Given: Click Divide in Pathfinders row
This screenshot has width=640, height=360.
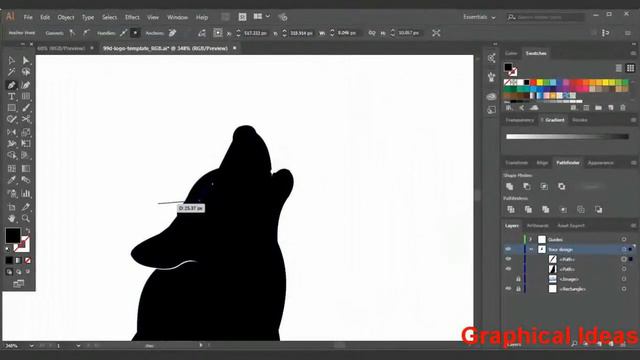Looking at the screenshot, I should tap(511, 209).
